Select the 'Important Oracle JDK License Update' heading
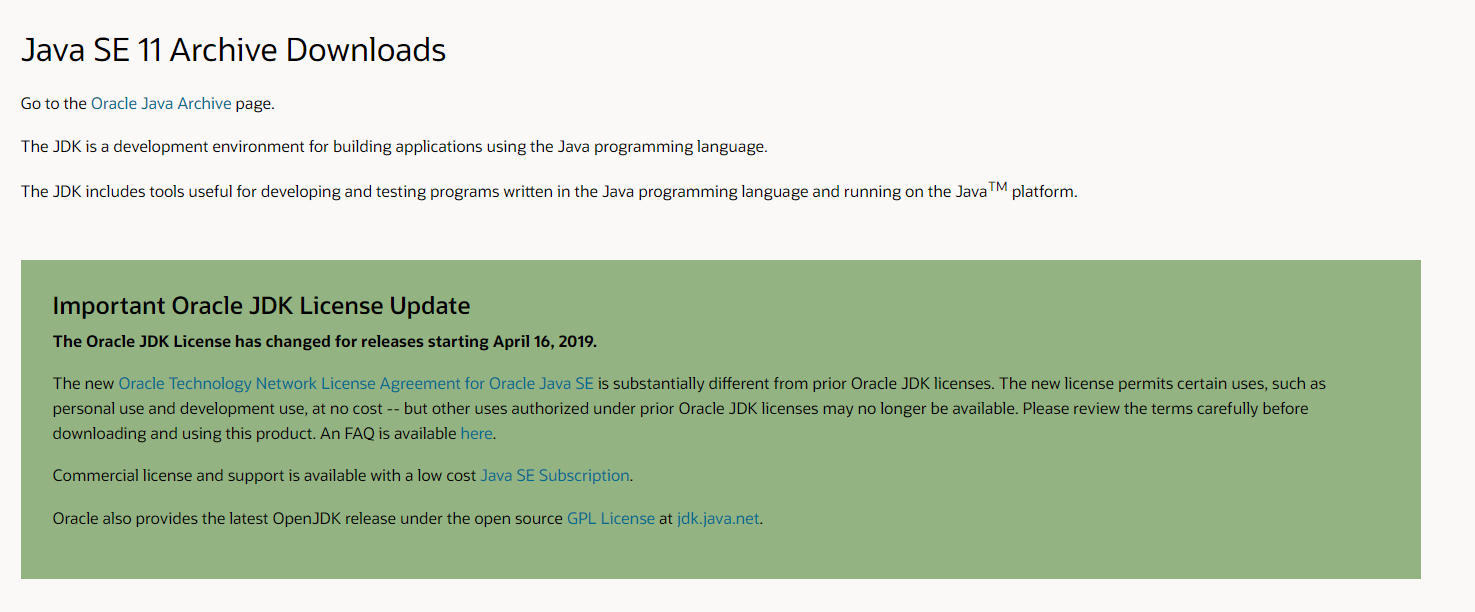 [262, 305]
